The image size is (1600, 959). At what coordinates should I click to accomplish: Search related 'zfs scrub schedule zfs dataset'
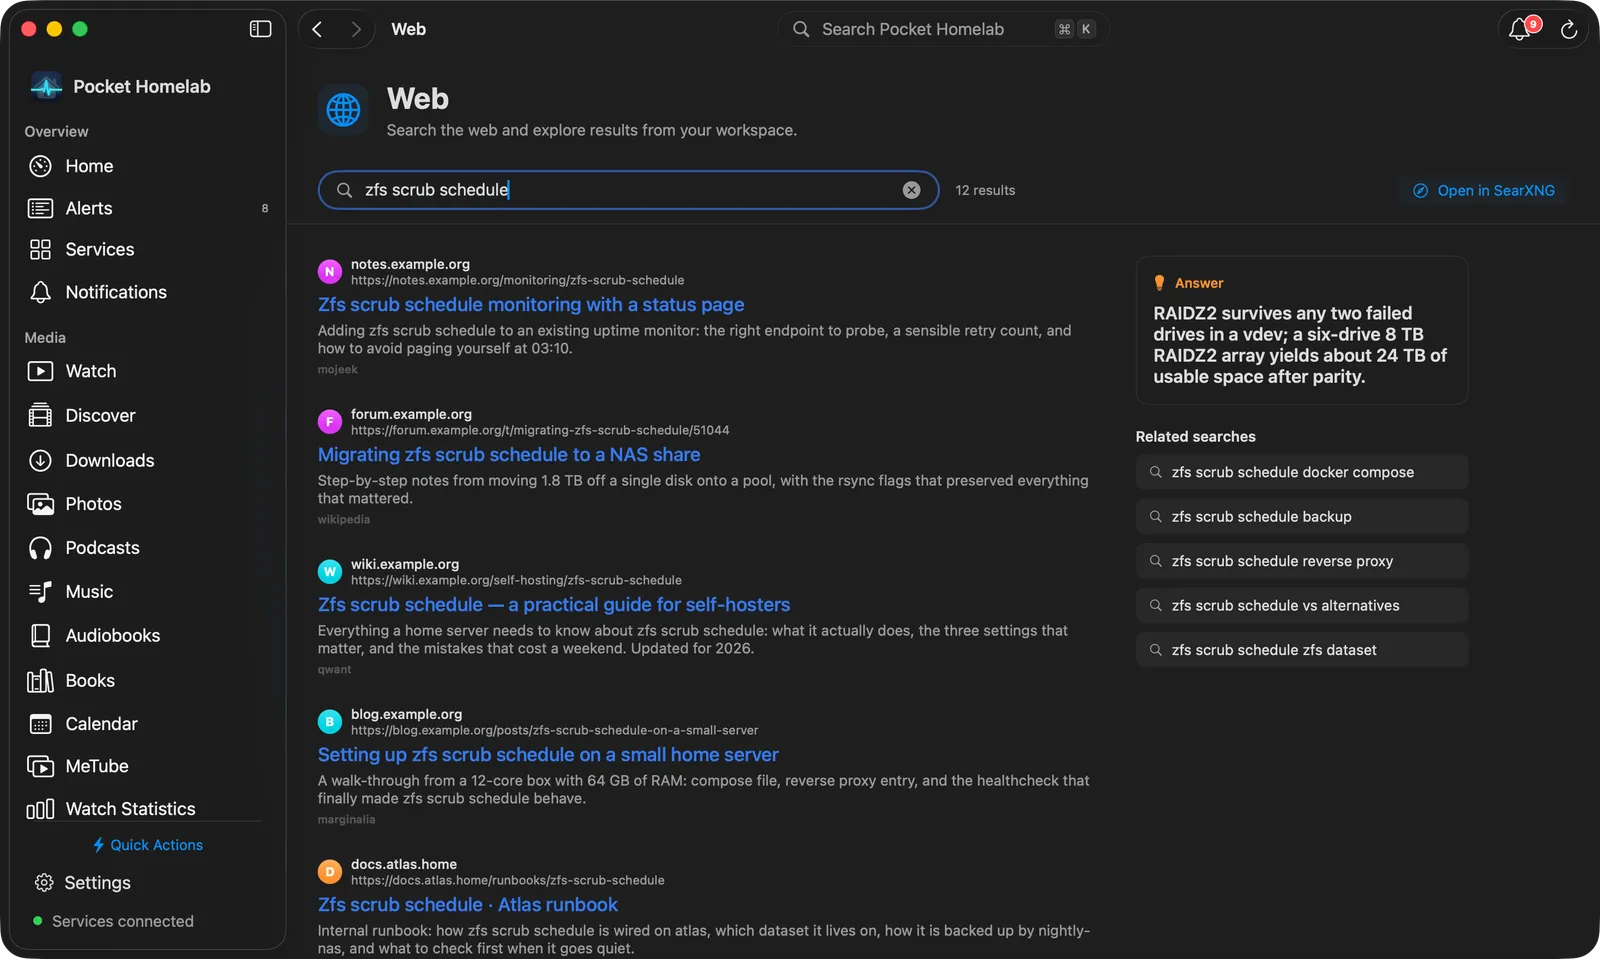click(1302, 650)
